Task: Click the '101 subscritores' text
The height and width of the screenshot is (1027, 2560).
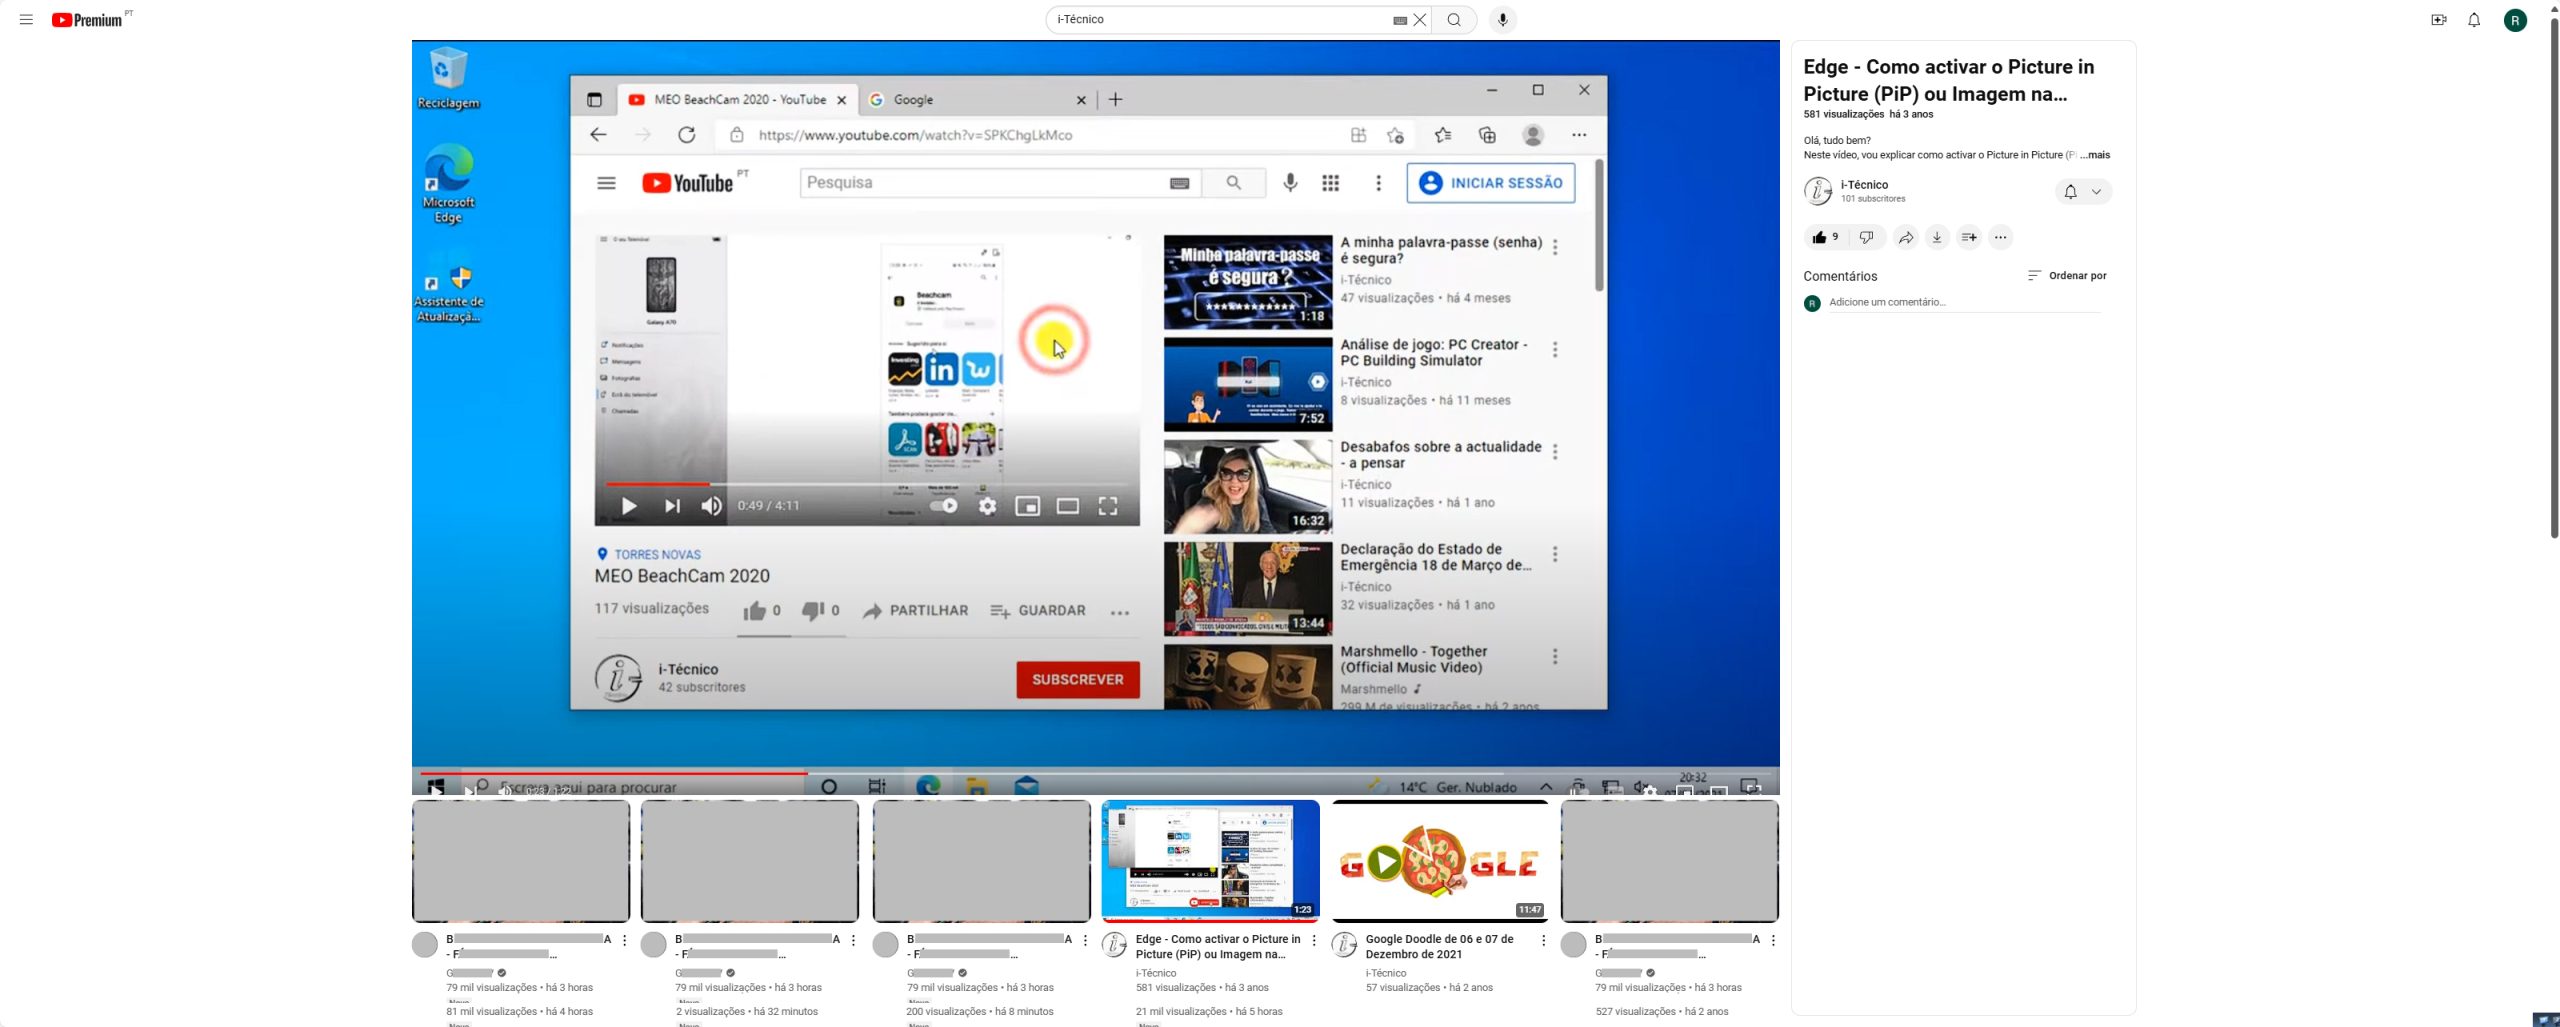Action: point(1873,199)
